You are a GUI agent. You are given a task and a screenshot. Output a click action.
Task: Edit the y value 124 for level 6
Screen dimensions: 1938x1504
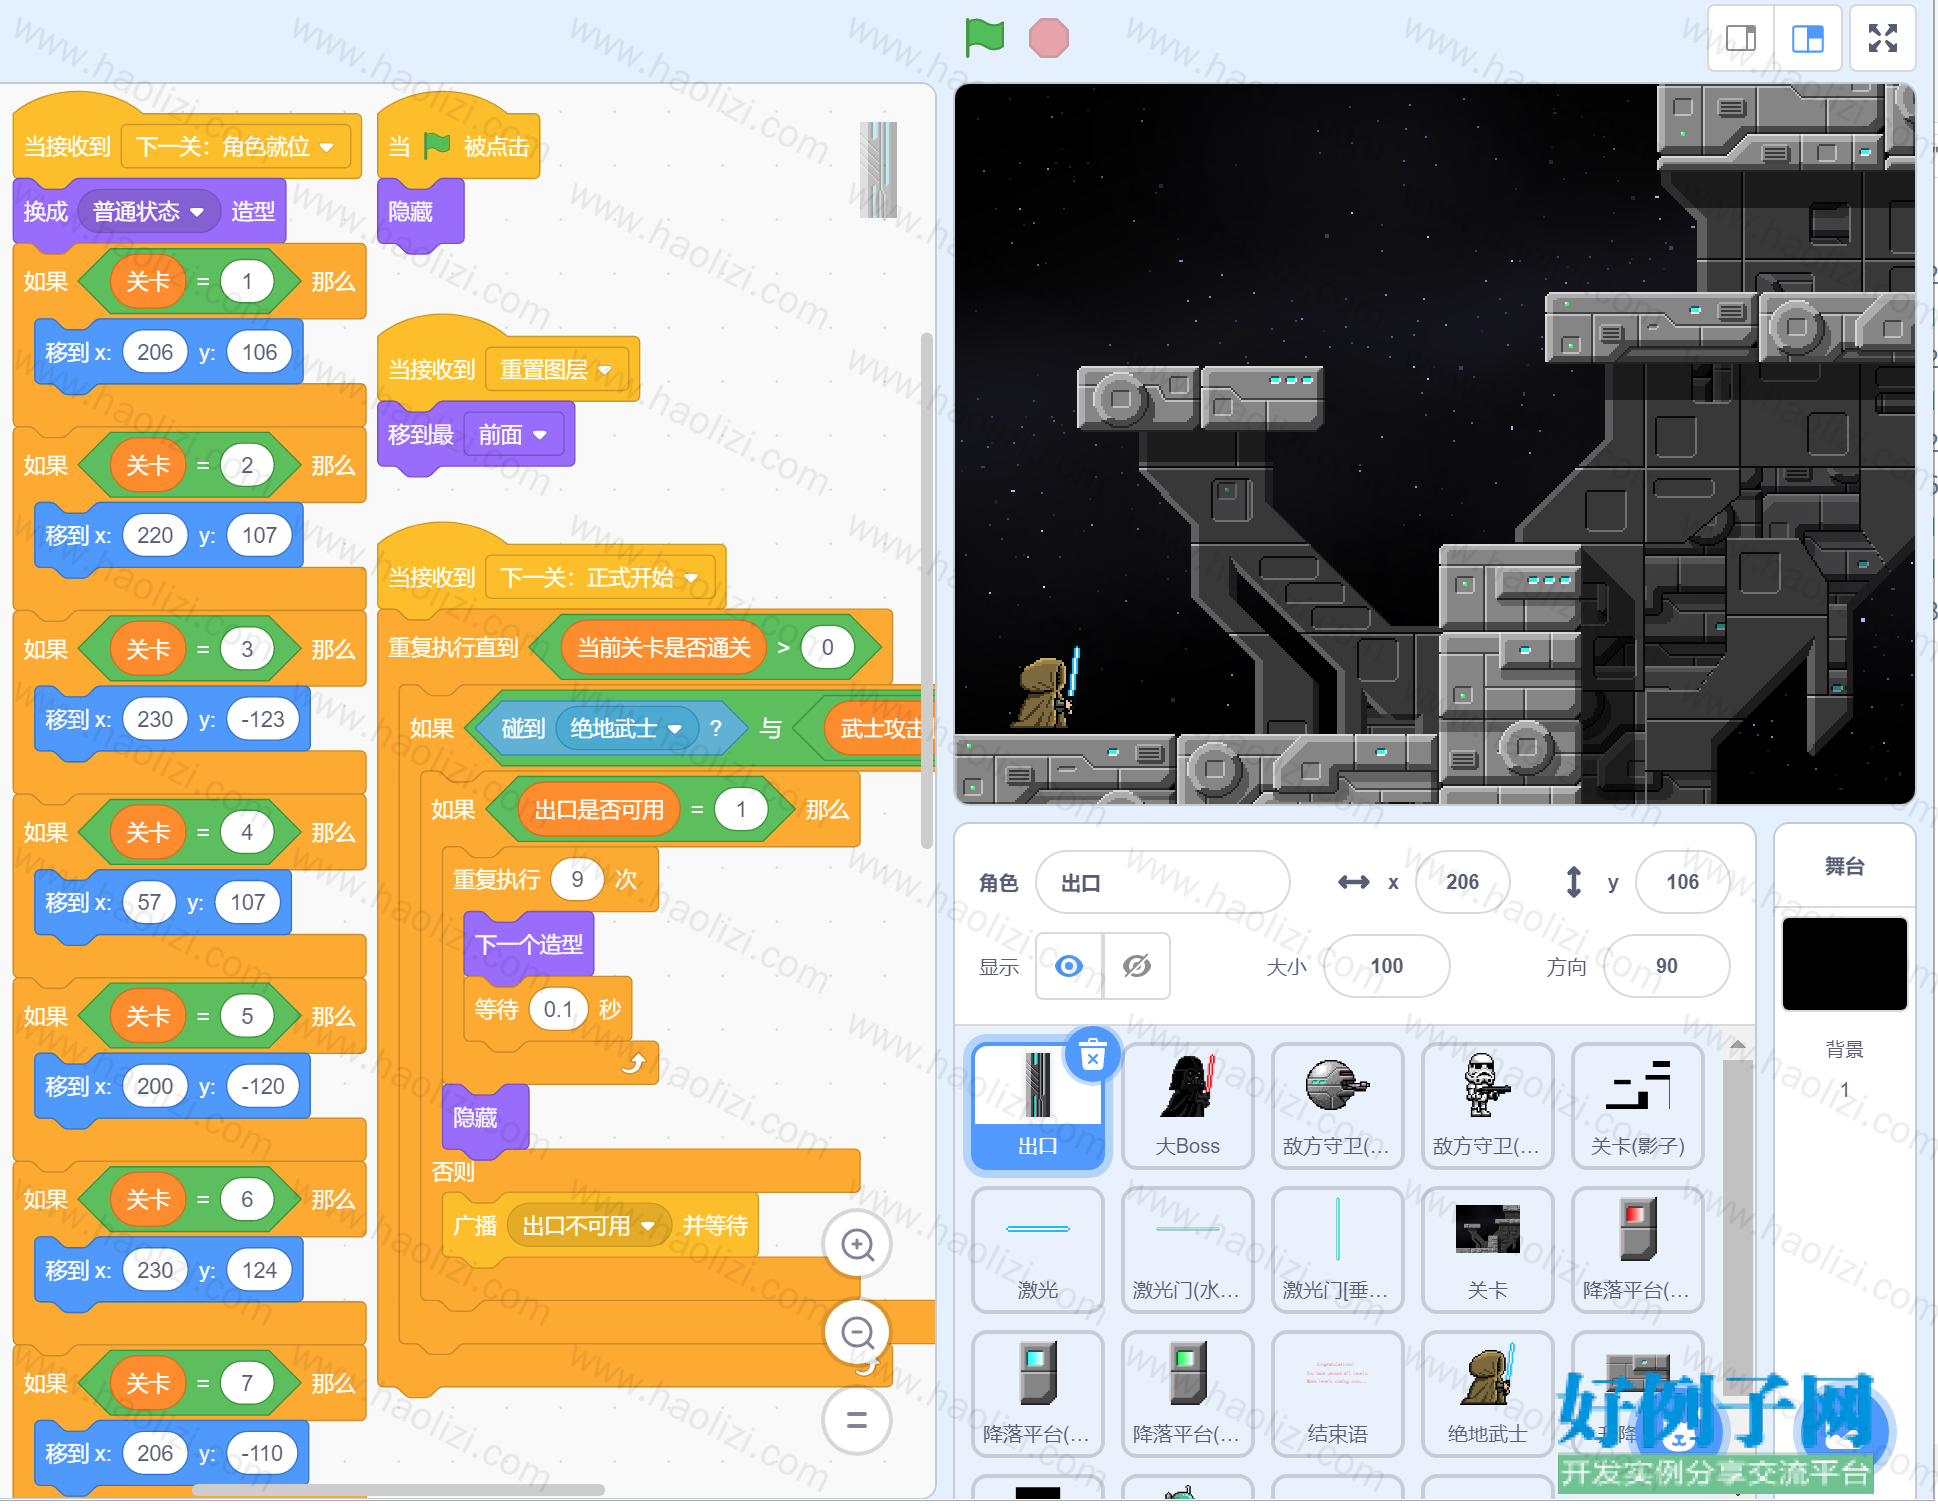[259, 1271]
